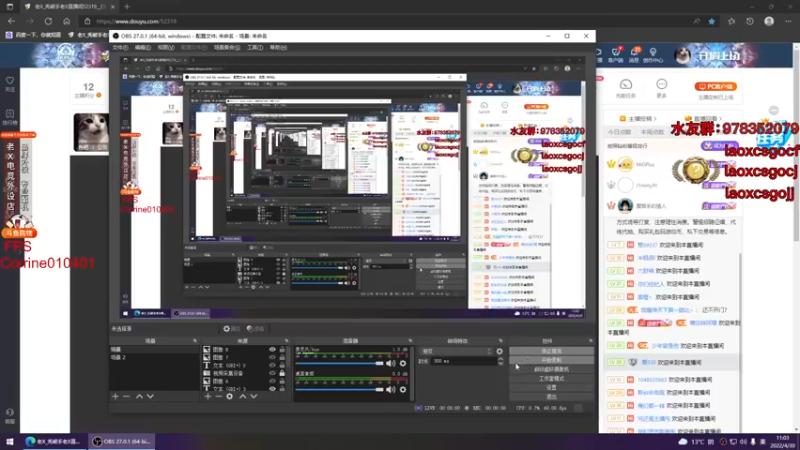Open transition properties gear in 转场特效
This screenshot has height=450, width=800.
499,351
